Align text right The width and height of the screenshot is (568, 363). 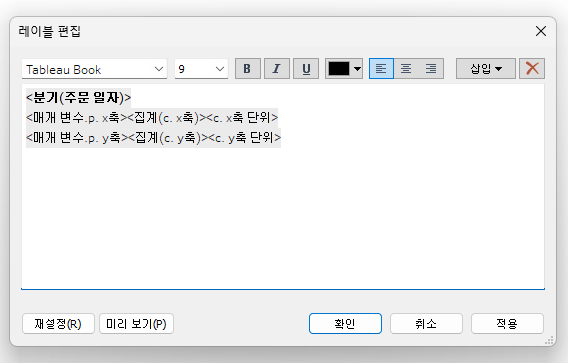431,68
